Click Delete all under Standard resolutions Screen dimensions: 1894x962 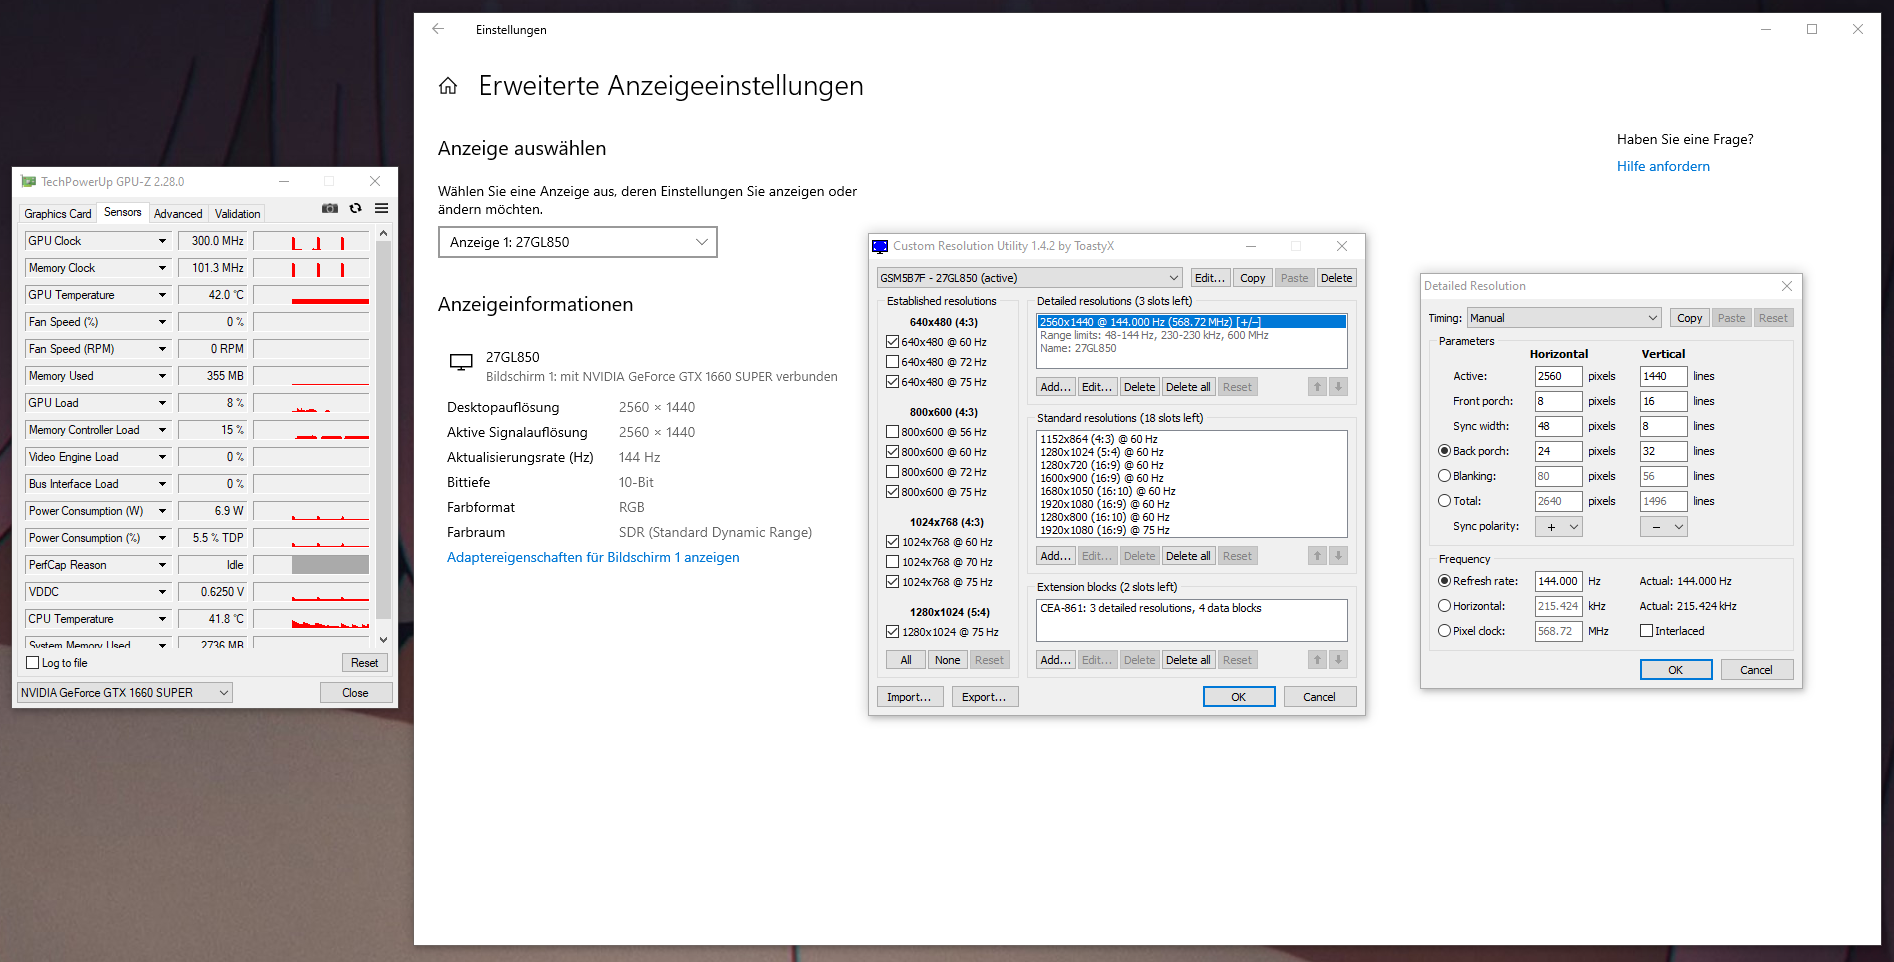click(1188, 556)
